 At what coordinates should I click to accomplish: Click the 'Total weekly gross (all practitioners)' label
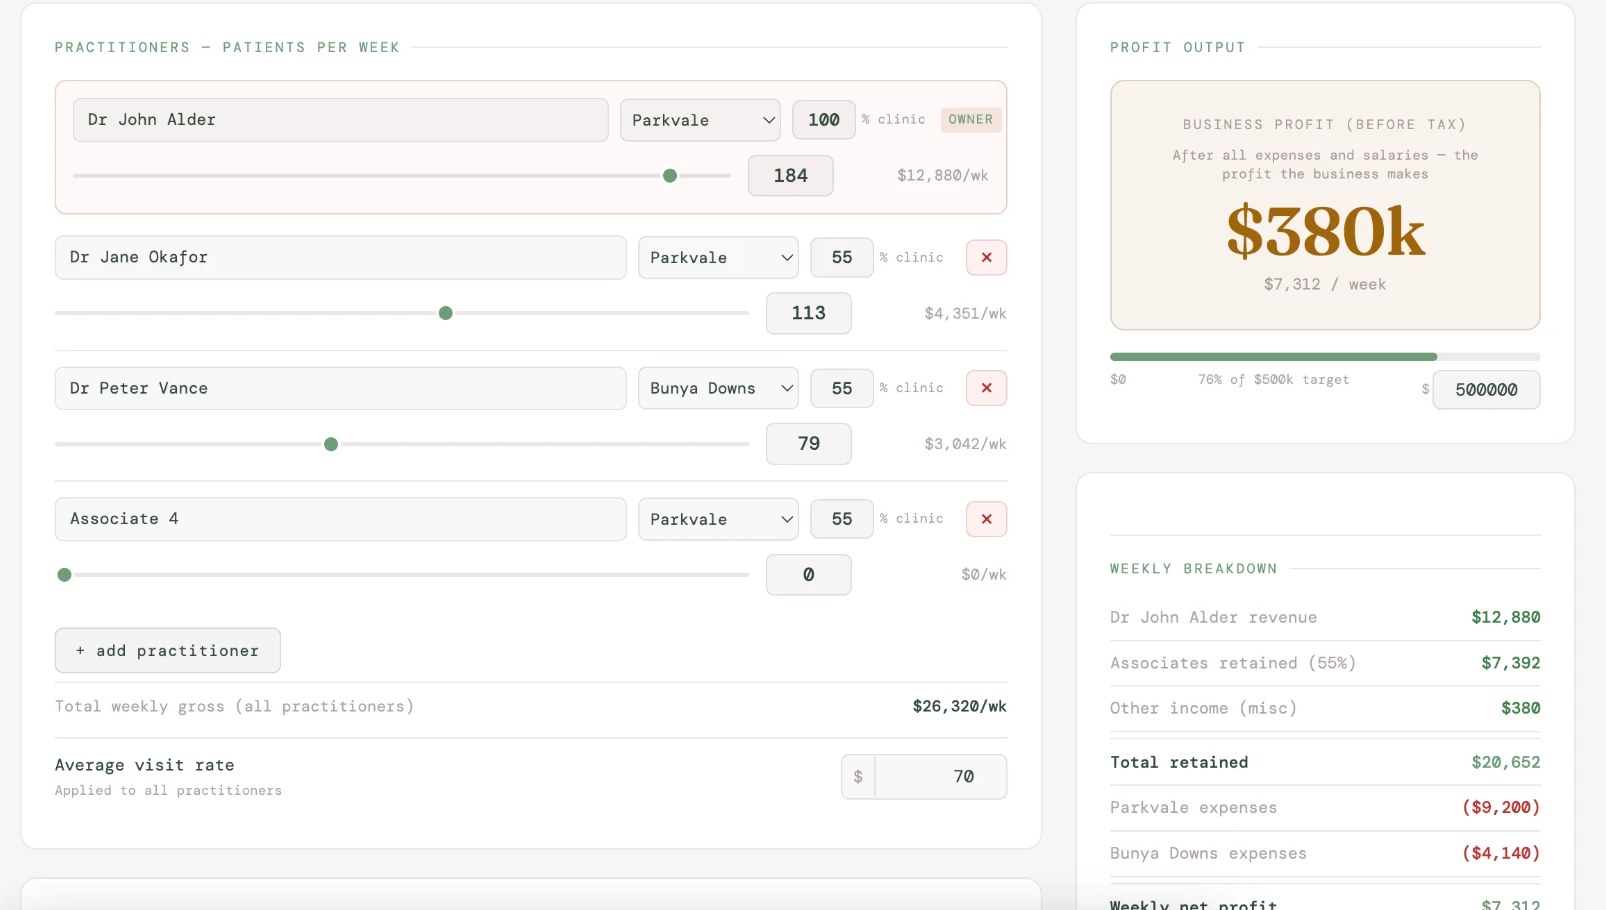coord(234,706)
